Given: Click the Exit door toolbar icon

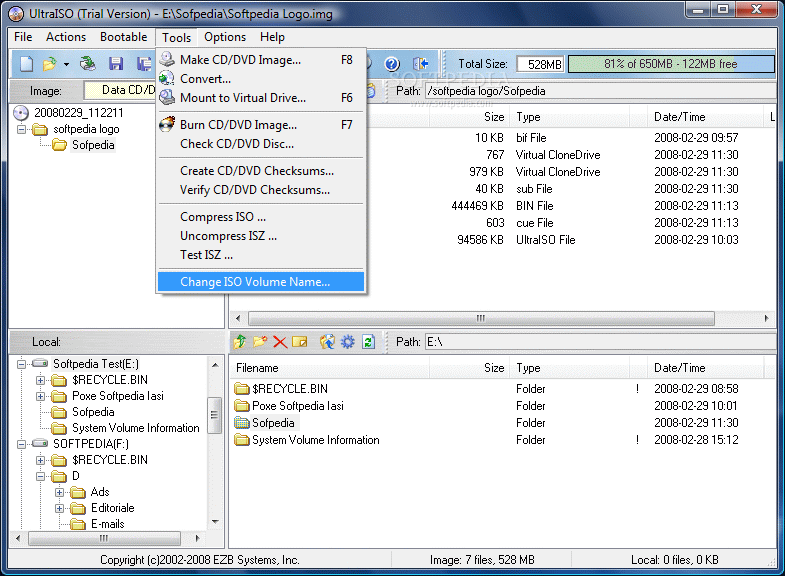Looking at the screenshot, I should pos(421,64).
